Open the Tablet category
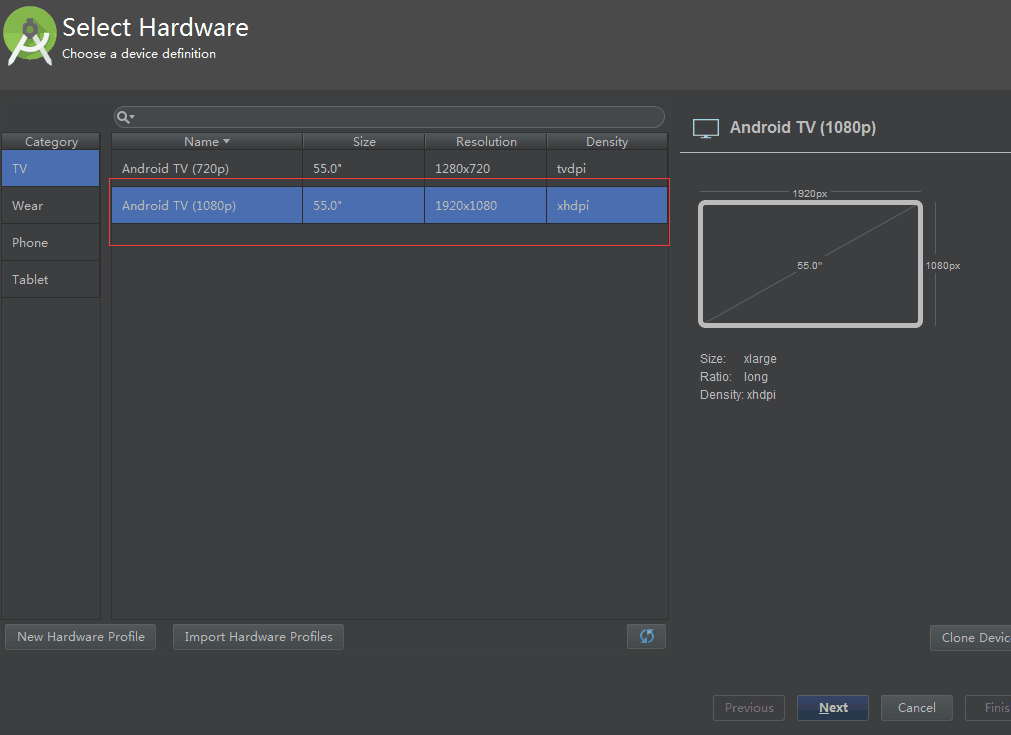The width and height of the screenshot is (1011, 735). (50, 280)
